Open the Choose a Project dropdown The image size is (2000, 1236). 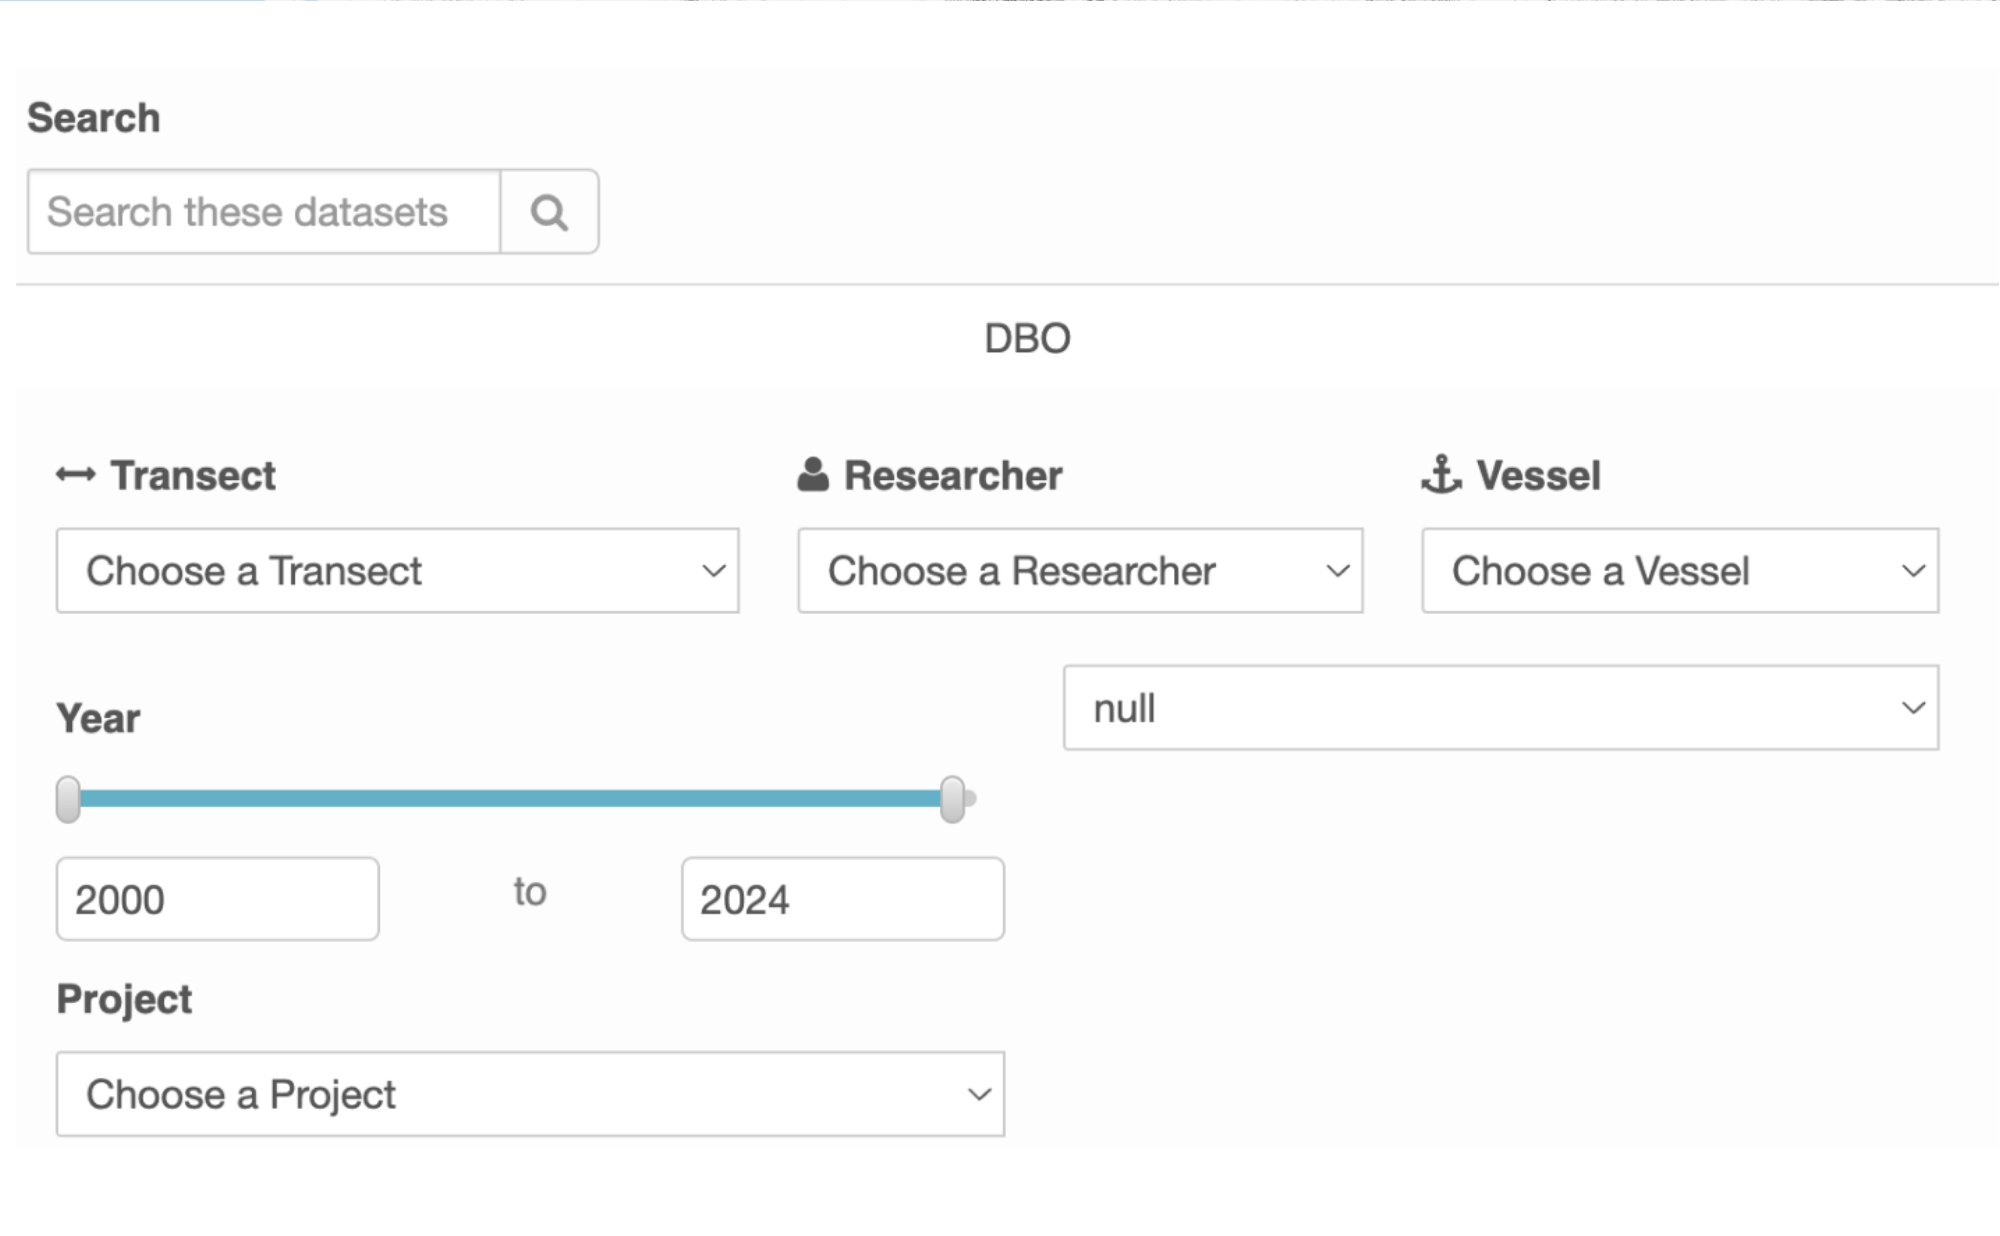pos(530,1094)
